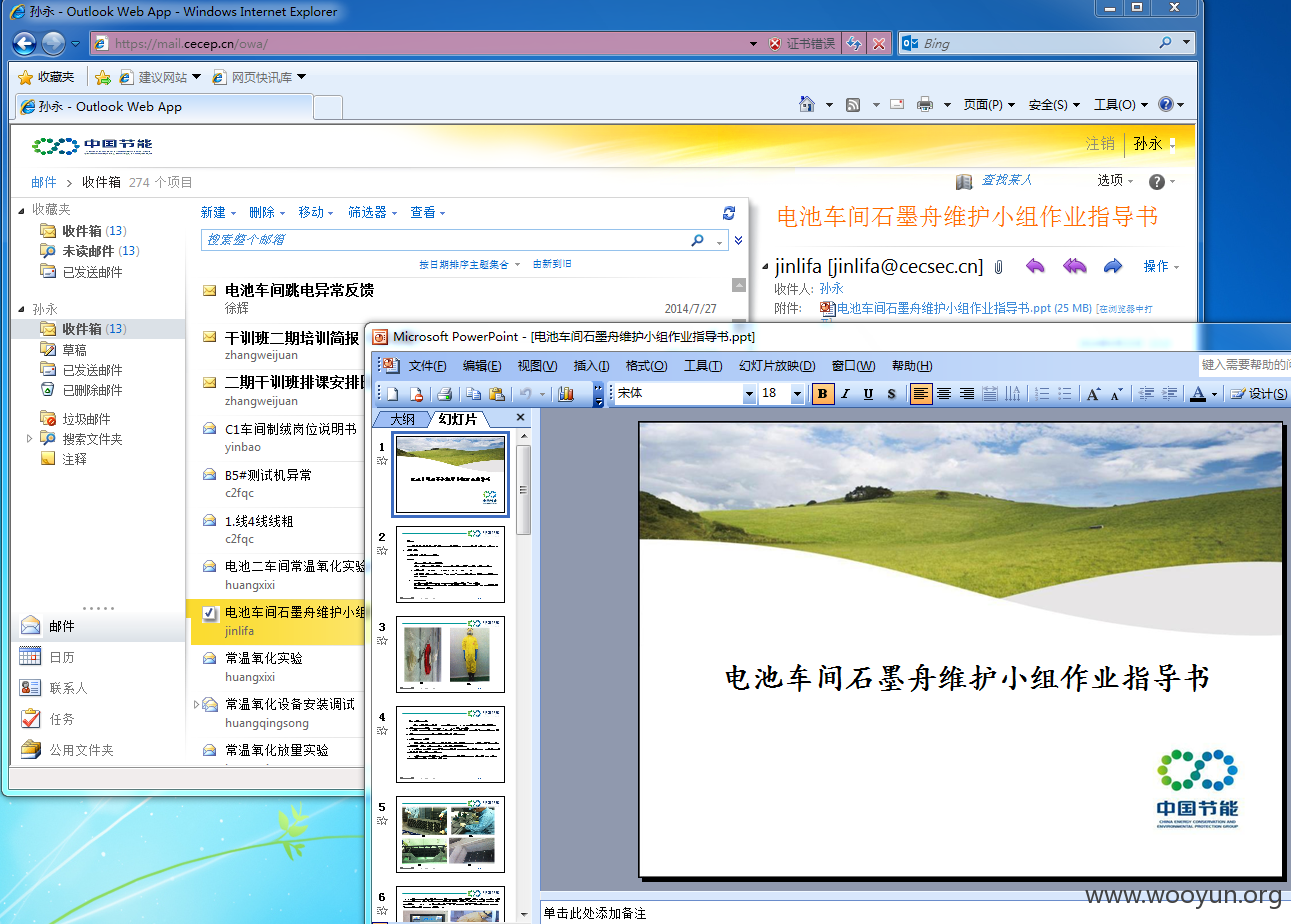Align text right in PowerPoint
The height and width of the screenshot is (924, 1291).
click(x=967, y=394)
